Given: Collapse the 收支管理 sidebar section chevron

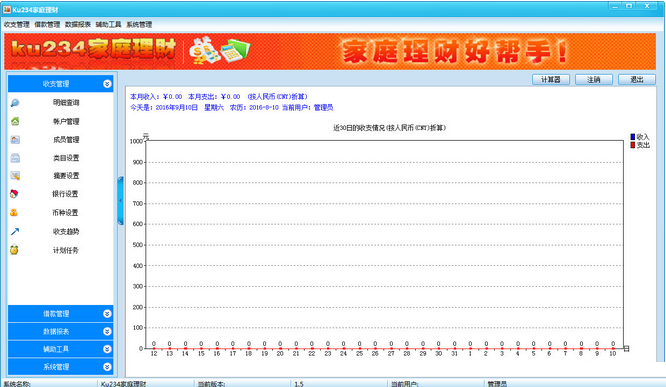Looking at the screenshot, I should [107, 84].
